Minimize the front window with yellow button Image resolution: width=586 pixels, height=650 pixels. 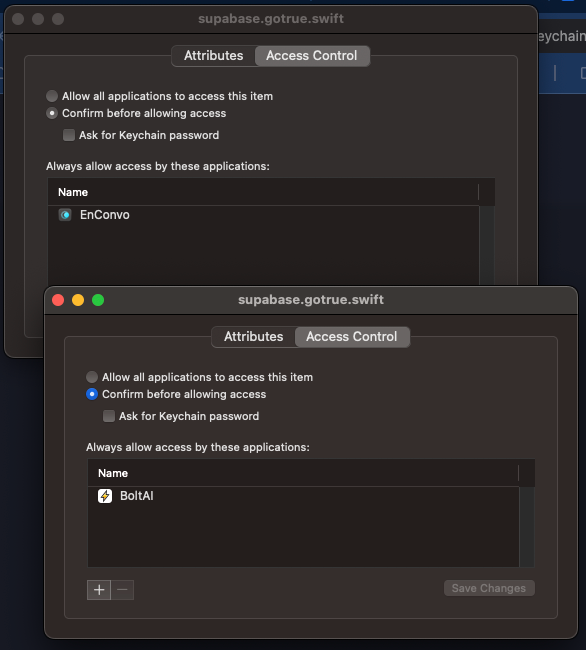coord(78,300)
